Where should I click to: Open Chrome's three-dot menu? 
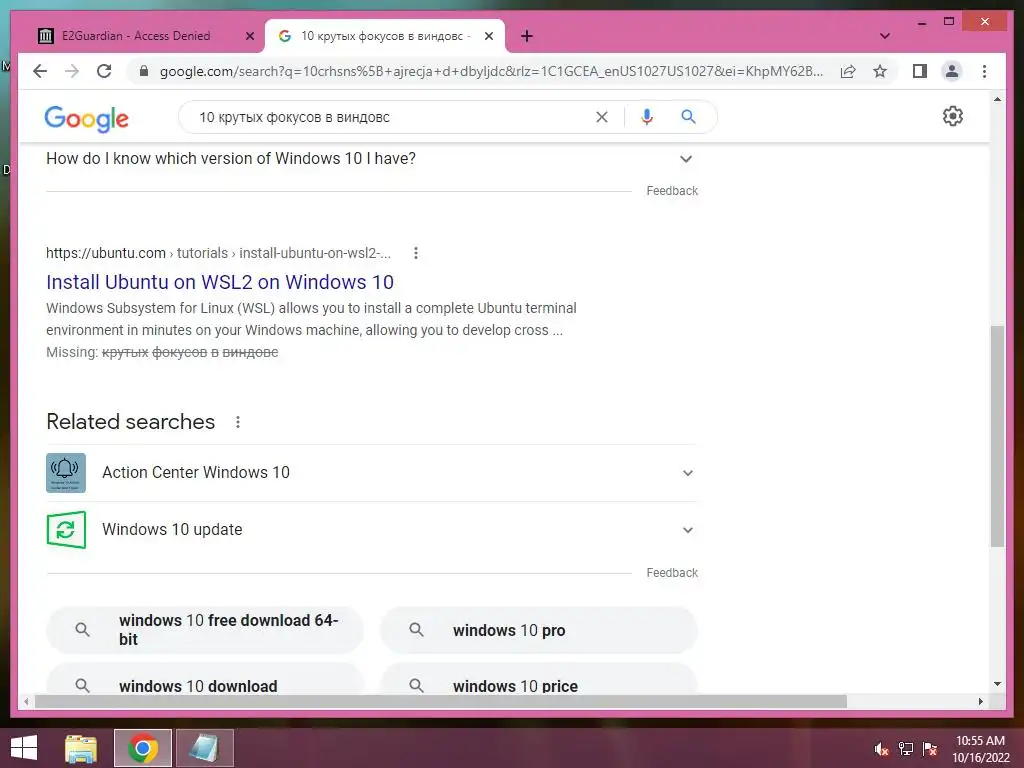984,71
